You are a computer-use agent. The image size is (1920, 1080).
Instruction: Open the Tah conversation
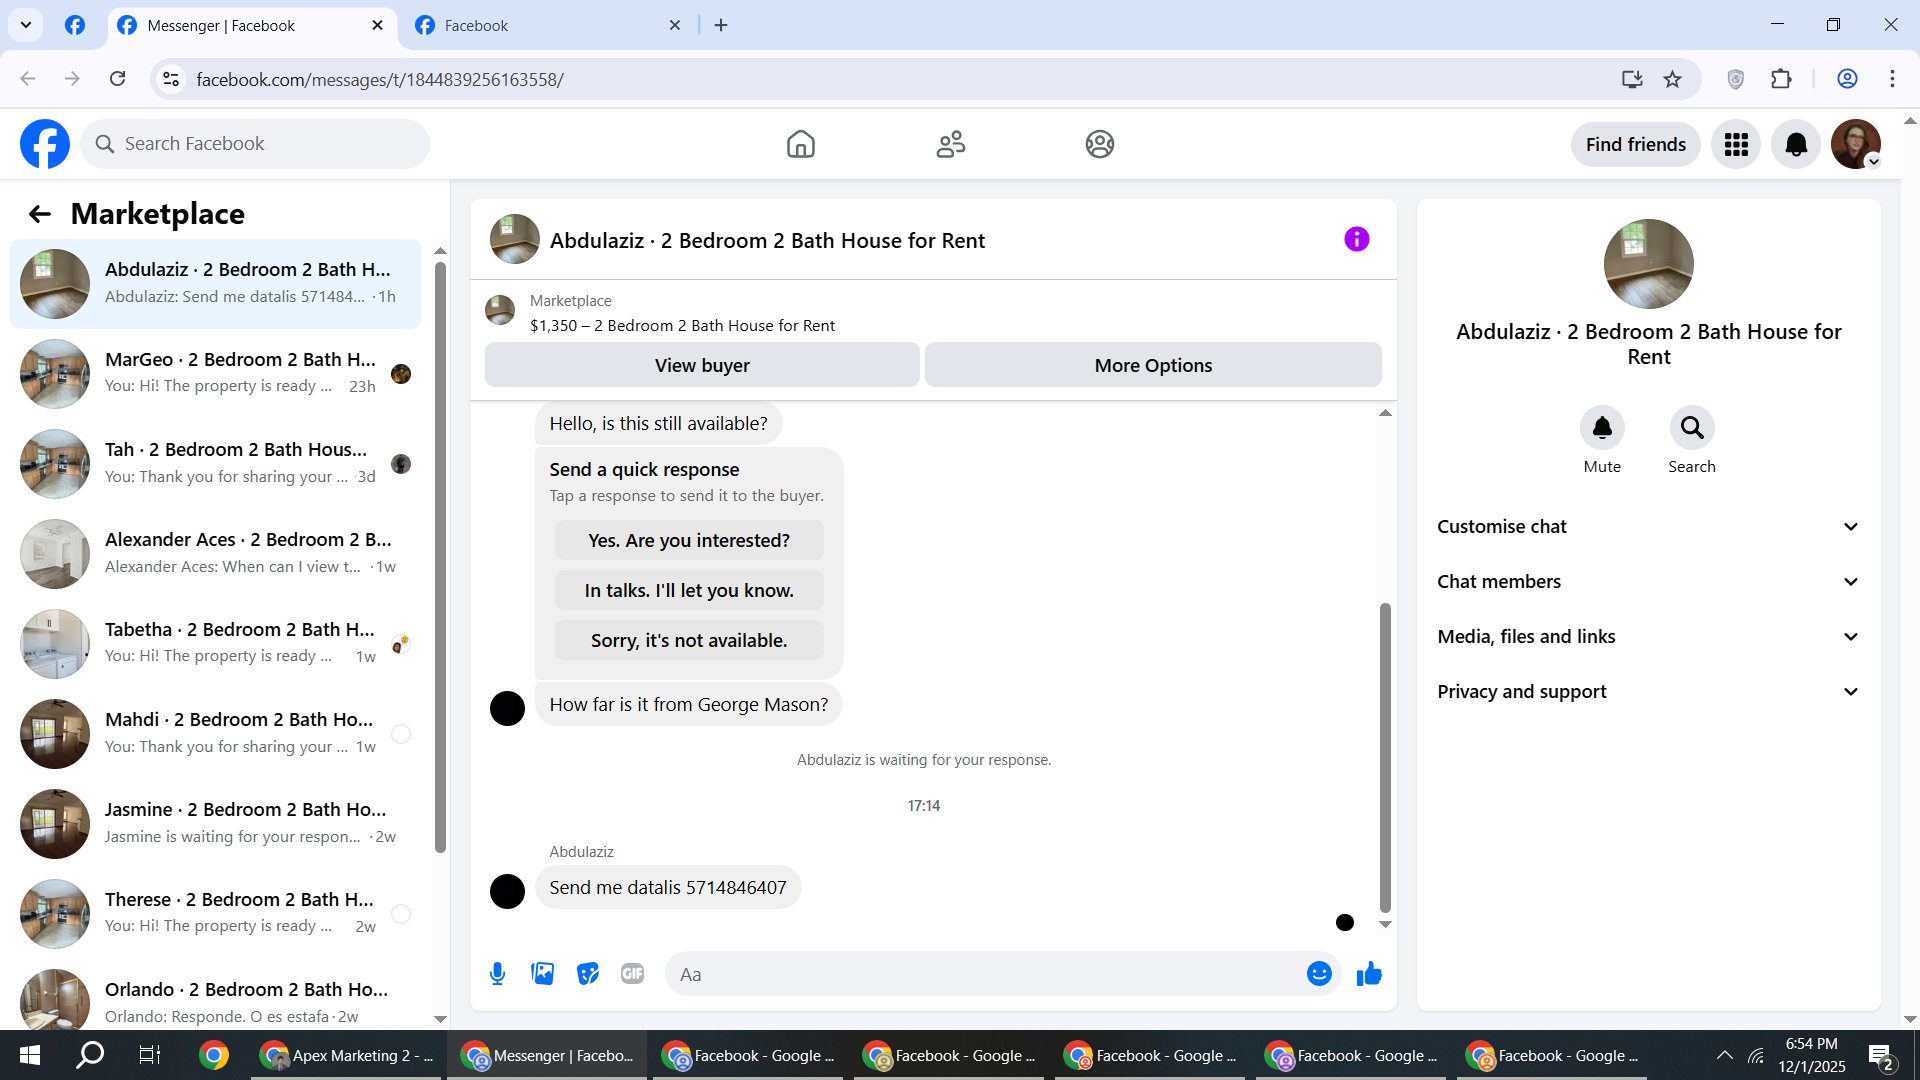tap(215, 464)
